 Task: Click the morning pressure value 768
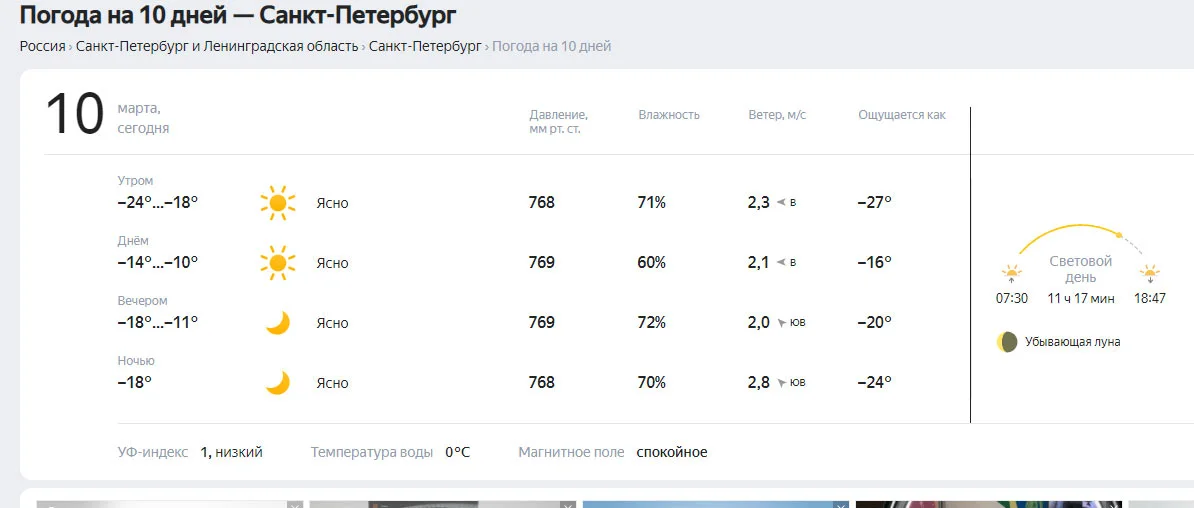(x=541, y=203)
